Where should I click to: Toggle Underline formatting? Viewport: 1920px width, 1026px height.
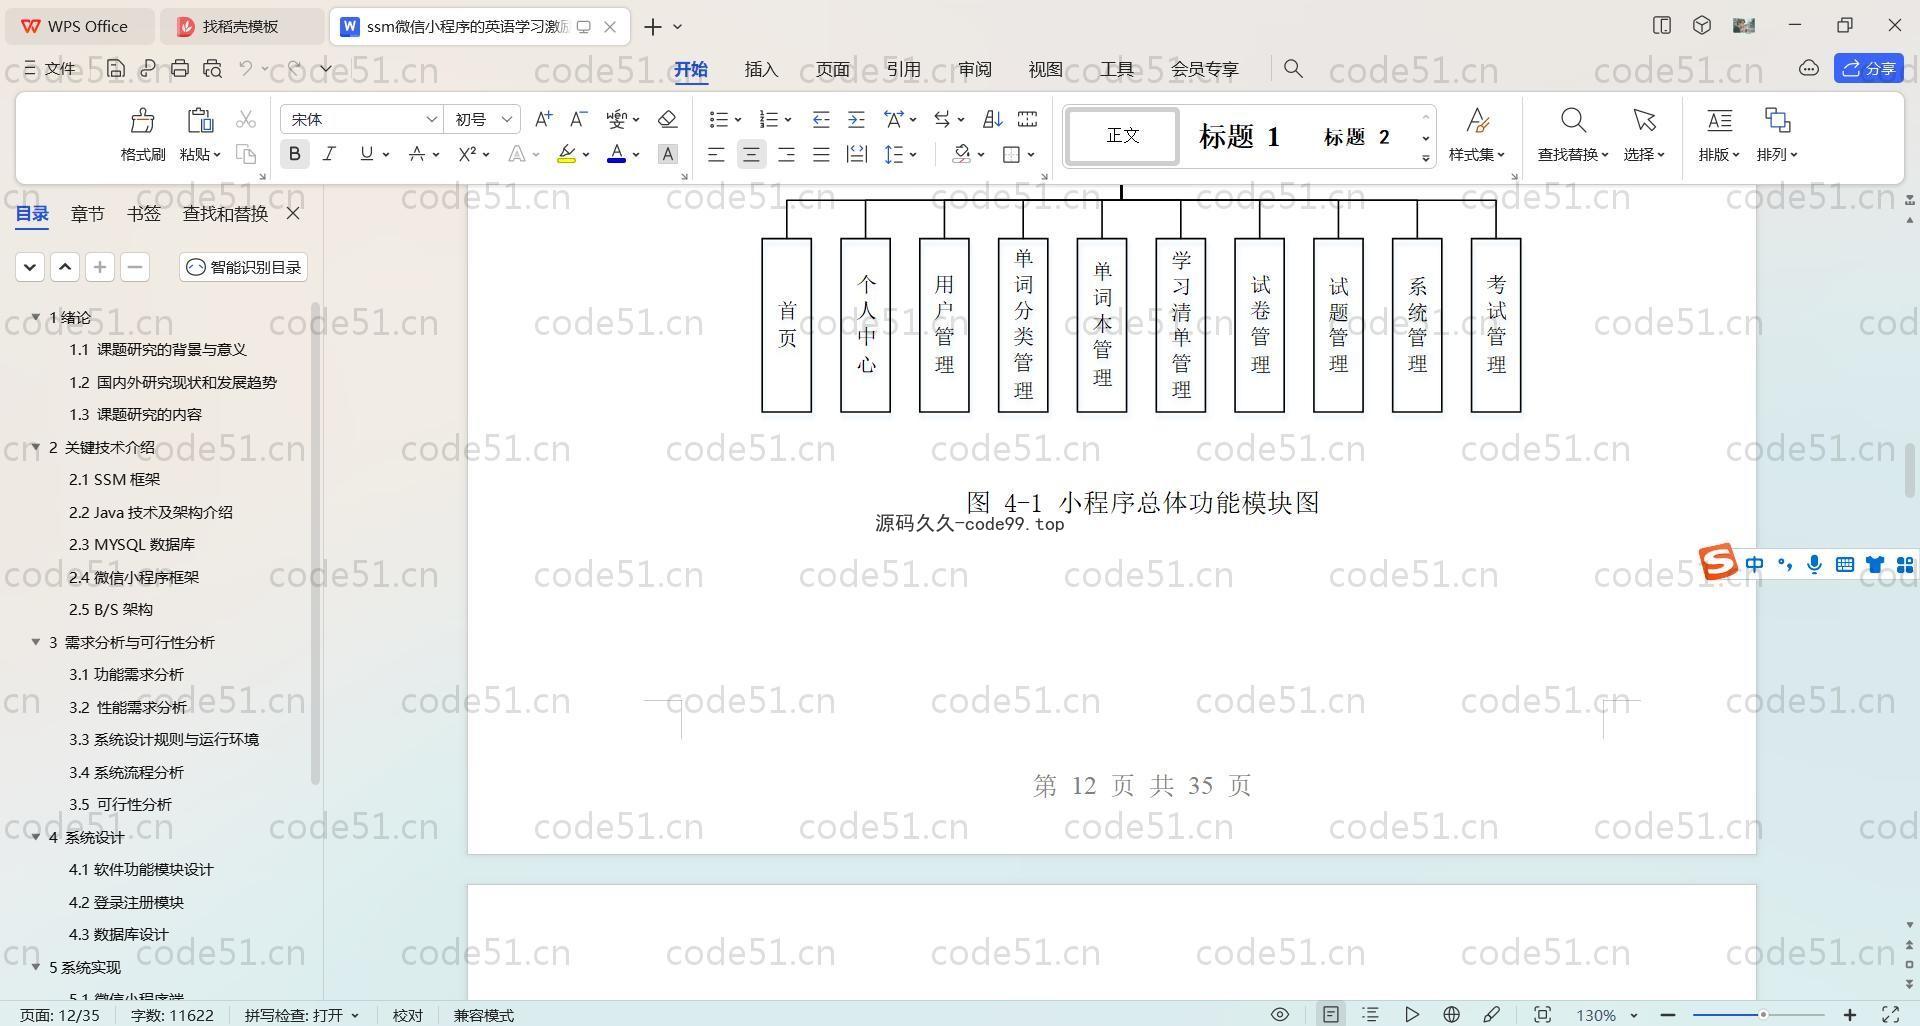[x=366, y=154]
